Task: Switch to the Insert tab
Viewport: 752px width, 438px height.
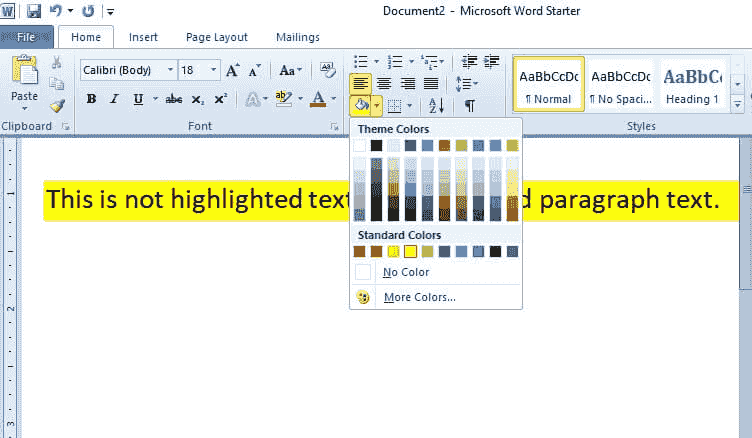Action: 143,37
